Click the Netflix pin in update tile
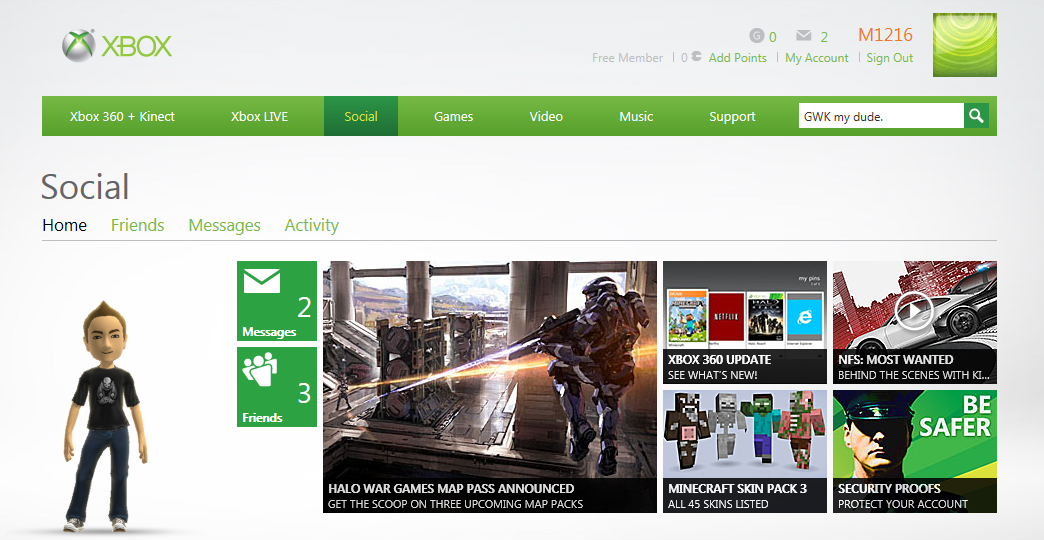Image resolution: width=1044 pixels, height=540 pixels. point(726,317)
